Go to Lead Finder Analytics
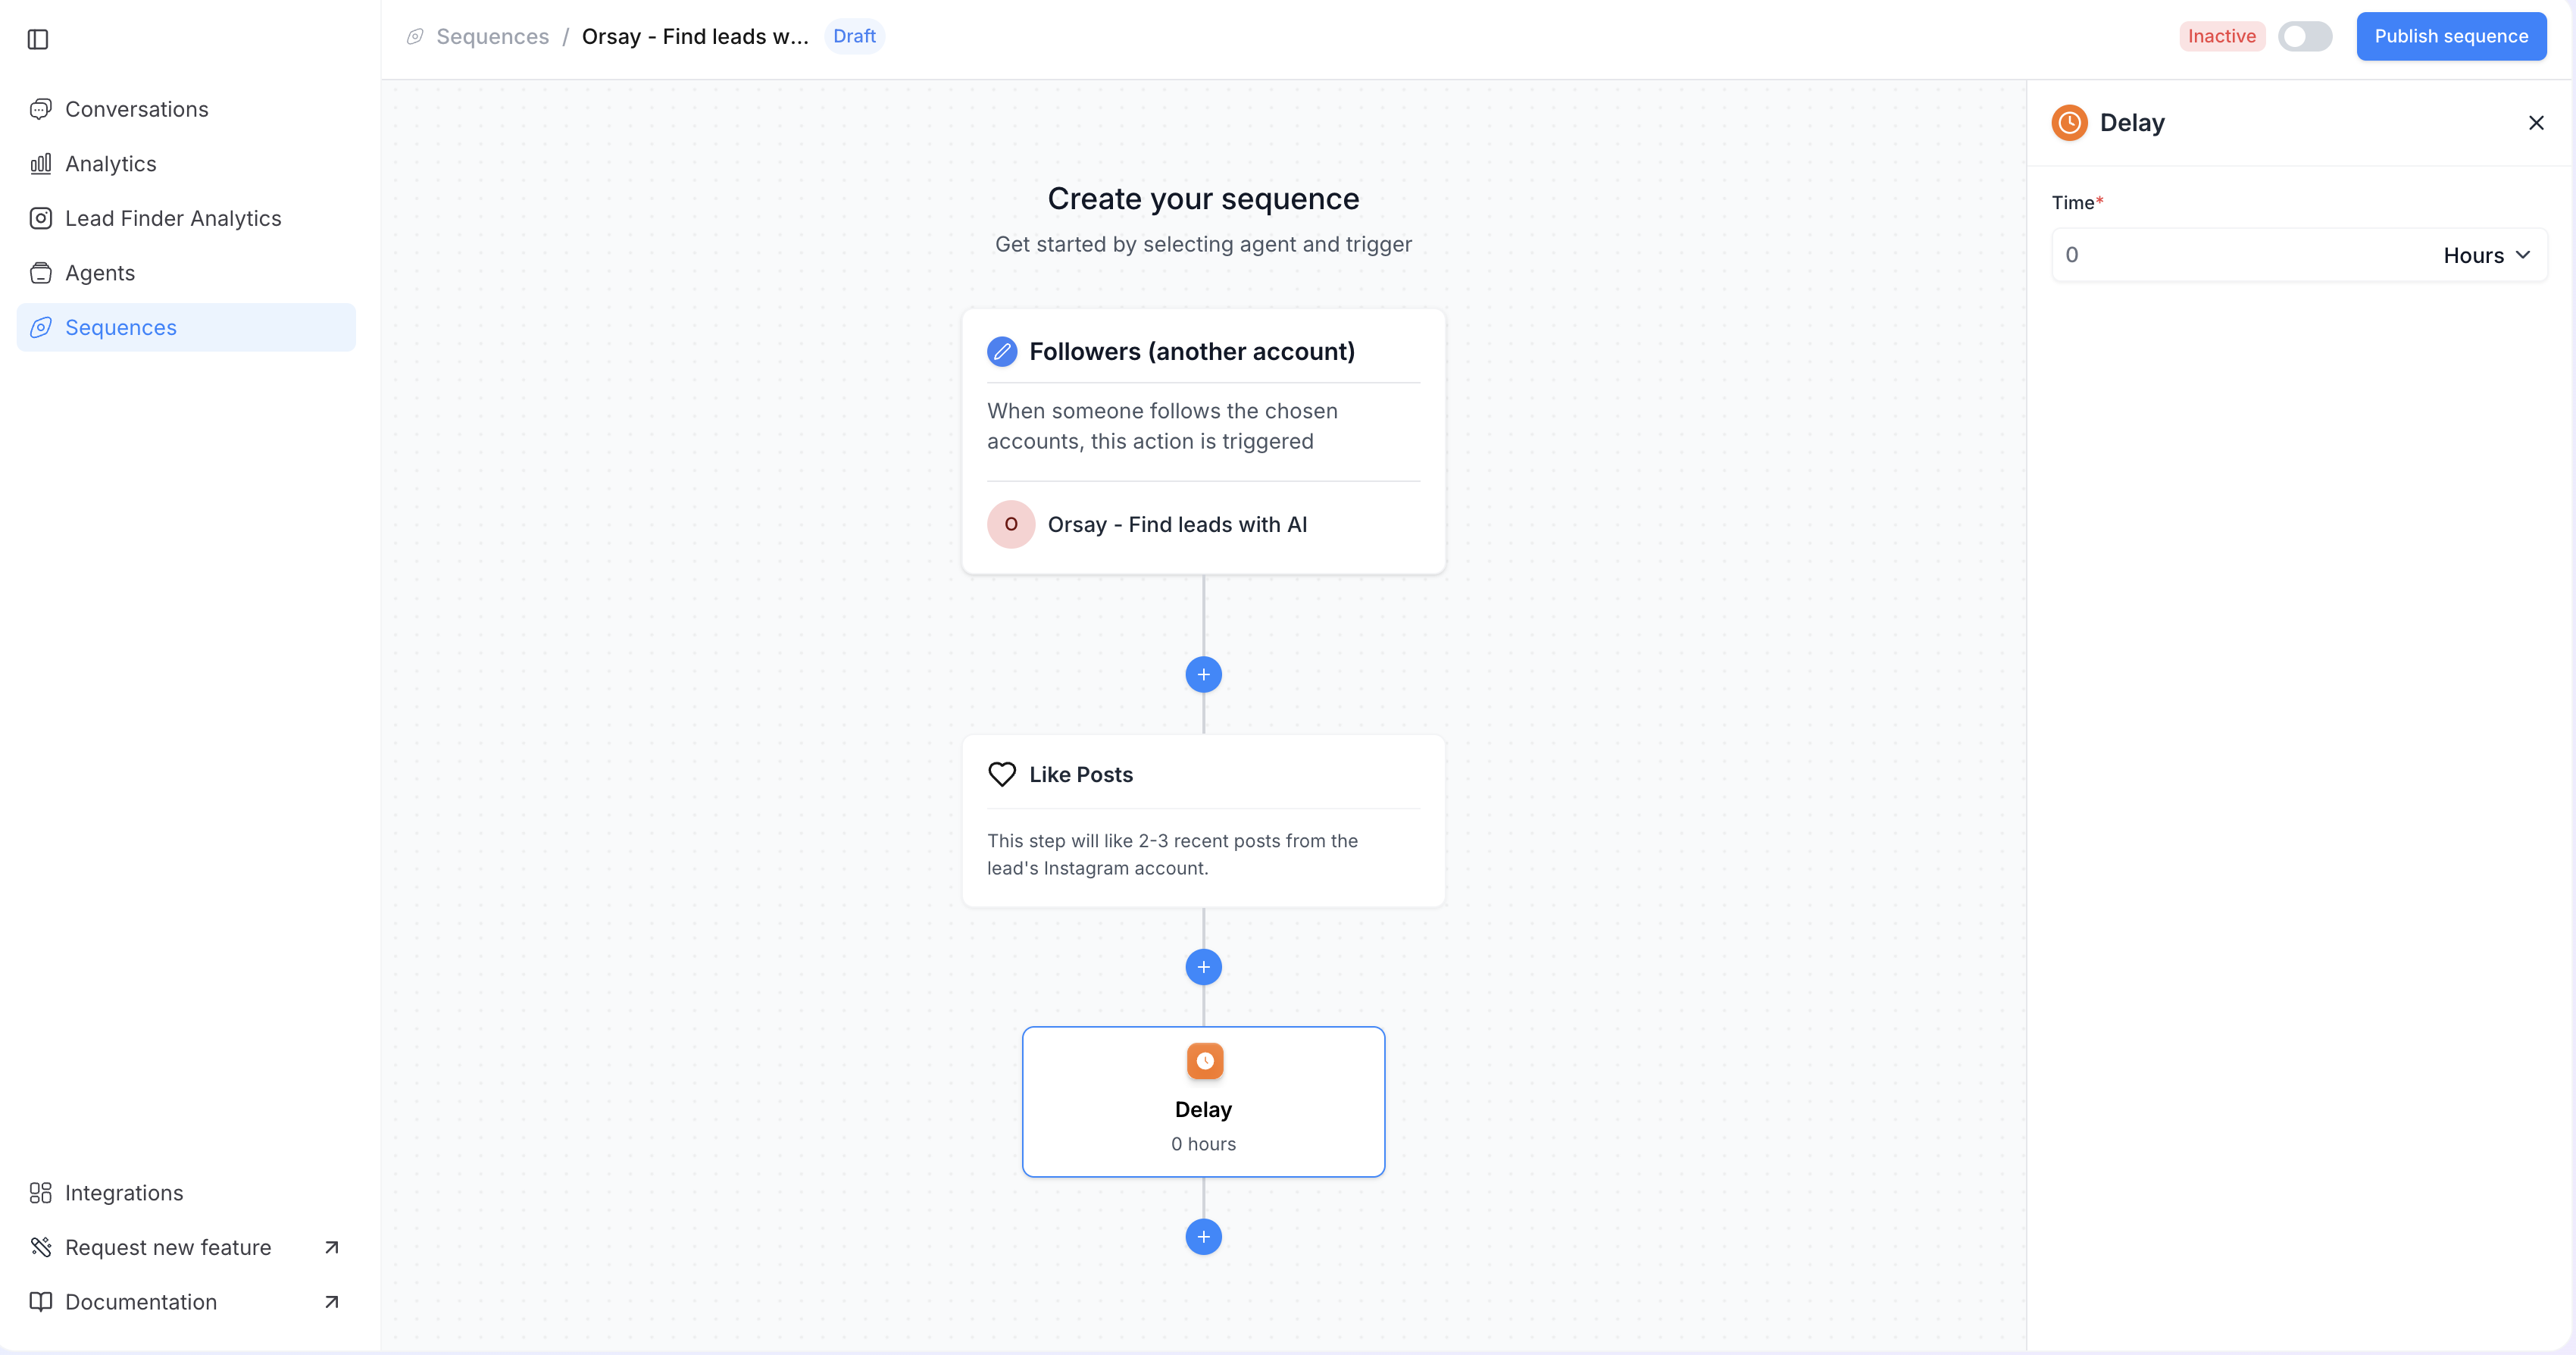This screenshot has height=1355, width=2576. 172,218
